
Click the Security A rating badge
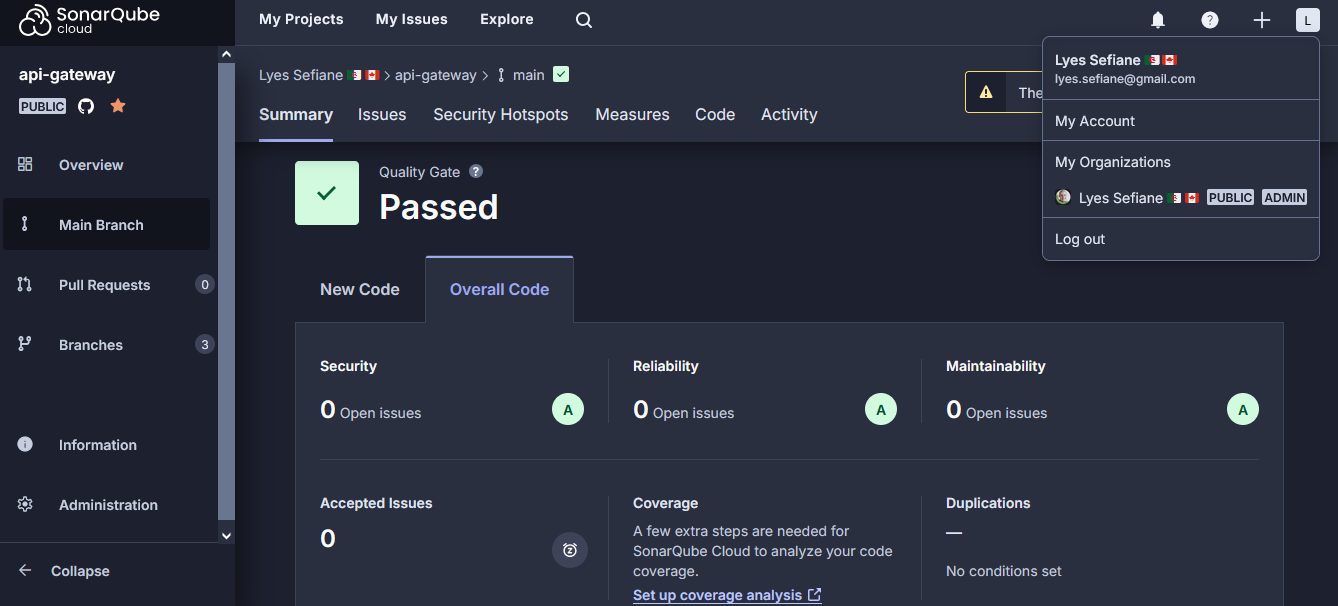click(568, 409)
